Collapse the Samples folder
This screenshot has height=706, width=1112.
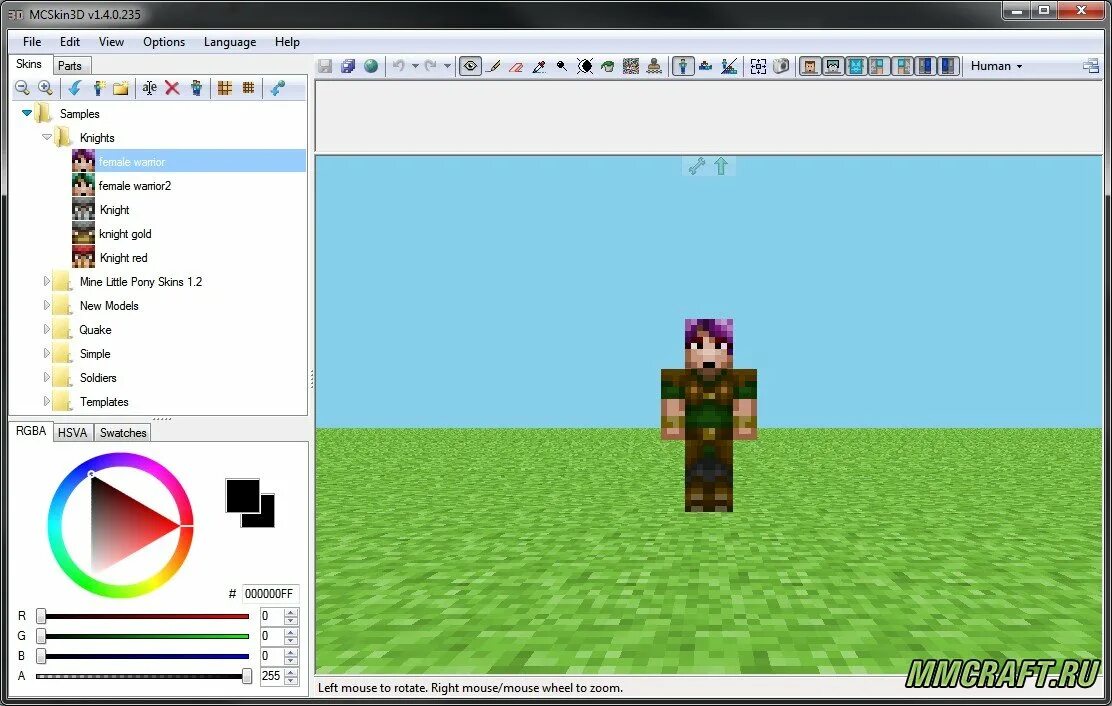point(27,113)
